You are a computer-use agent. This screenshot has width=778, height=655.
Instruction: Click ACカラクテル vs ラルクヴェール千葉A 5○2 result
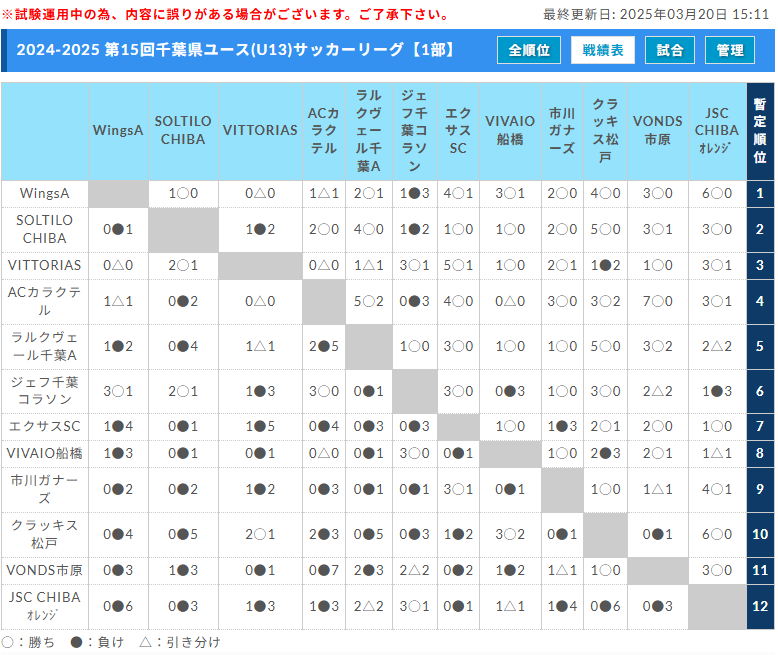coord(369,301)
